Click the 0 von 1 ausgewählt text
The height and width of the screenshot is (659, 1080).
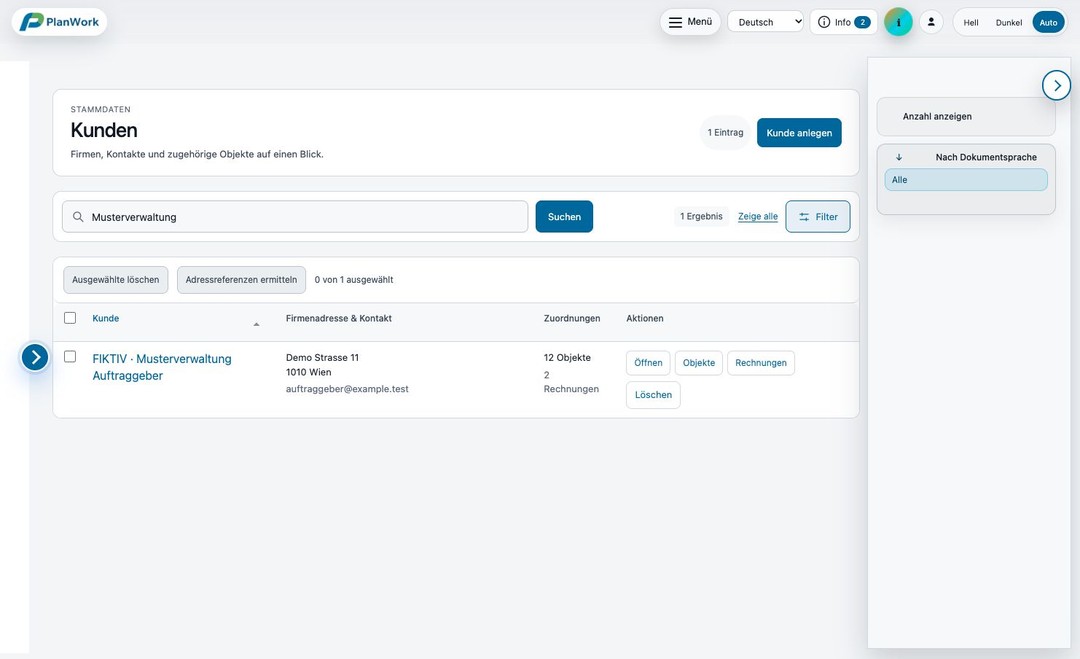pos(354,280)
